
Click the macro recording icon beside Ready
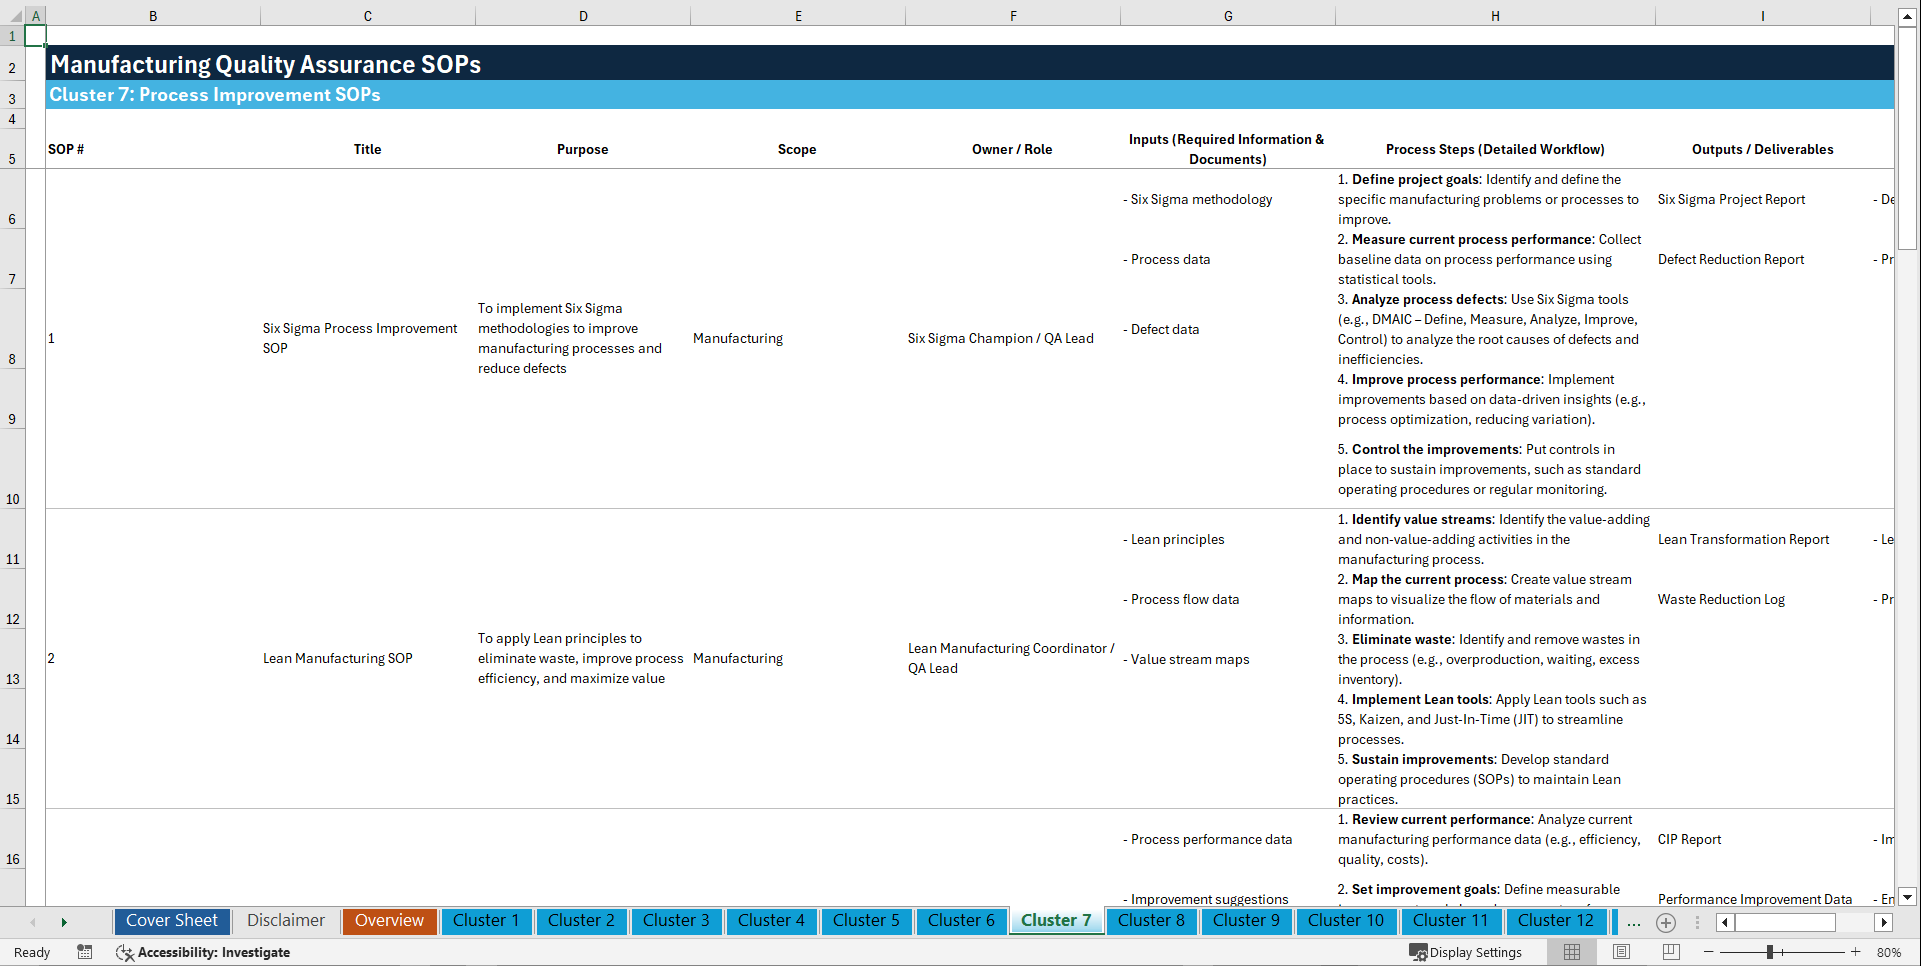click(85, 952)
